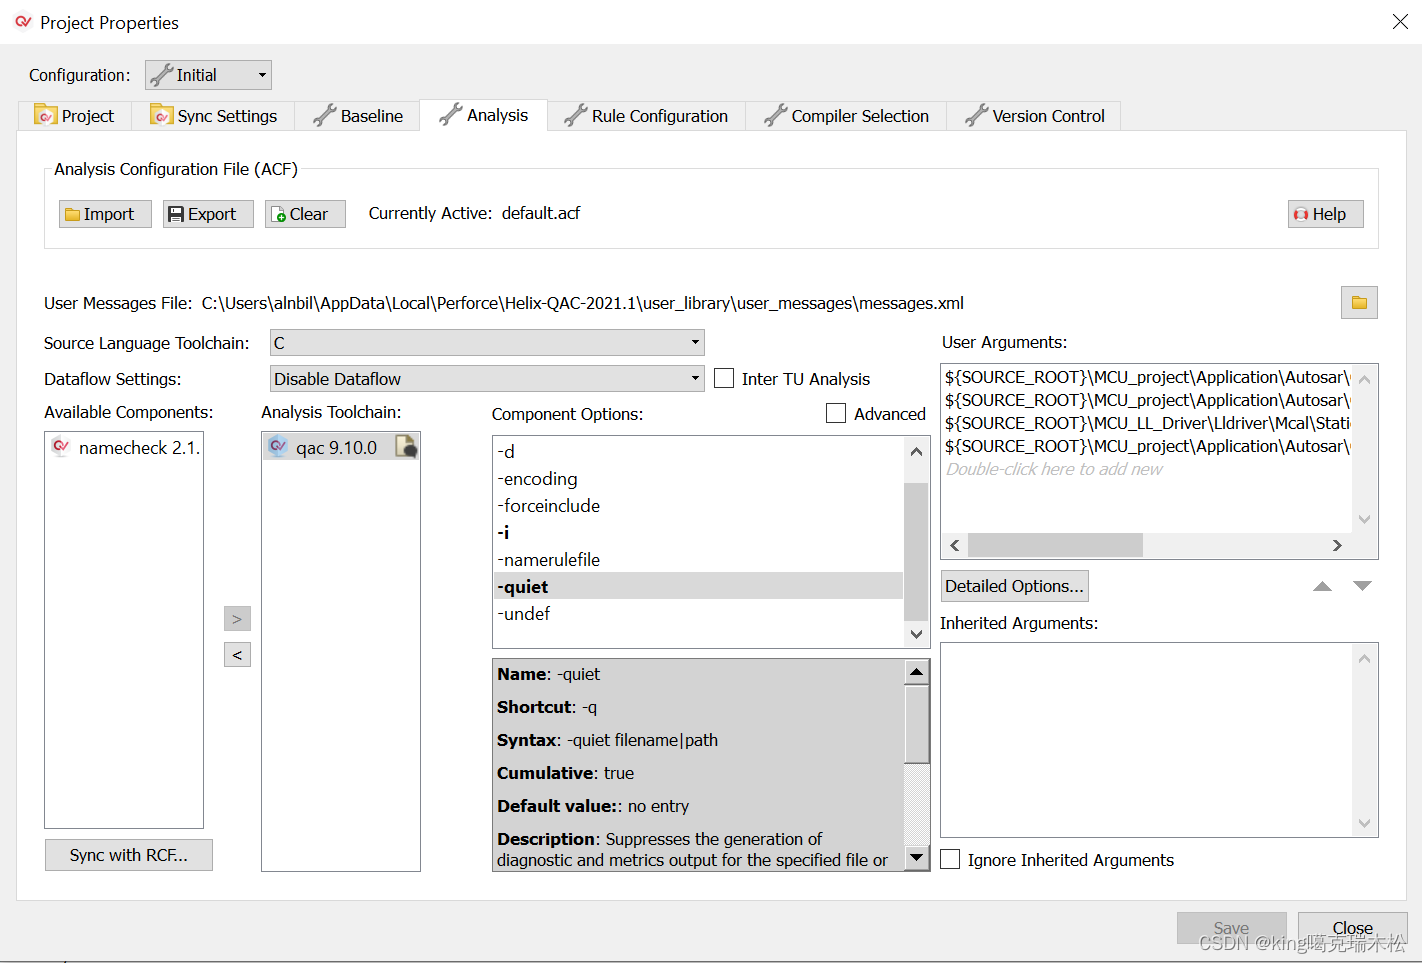The height and width of the screenshot is (963, 1422).
Task: Click the up triangle to move argument up
Action: pos(1322,586)
